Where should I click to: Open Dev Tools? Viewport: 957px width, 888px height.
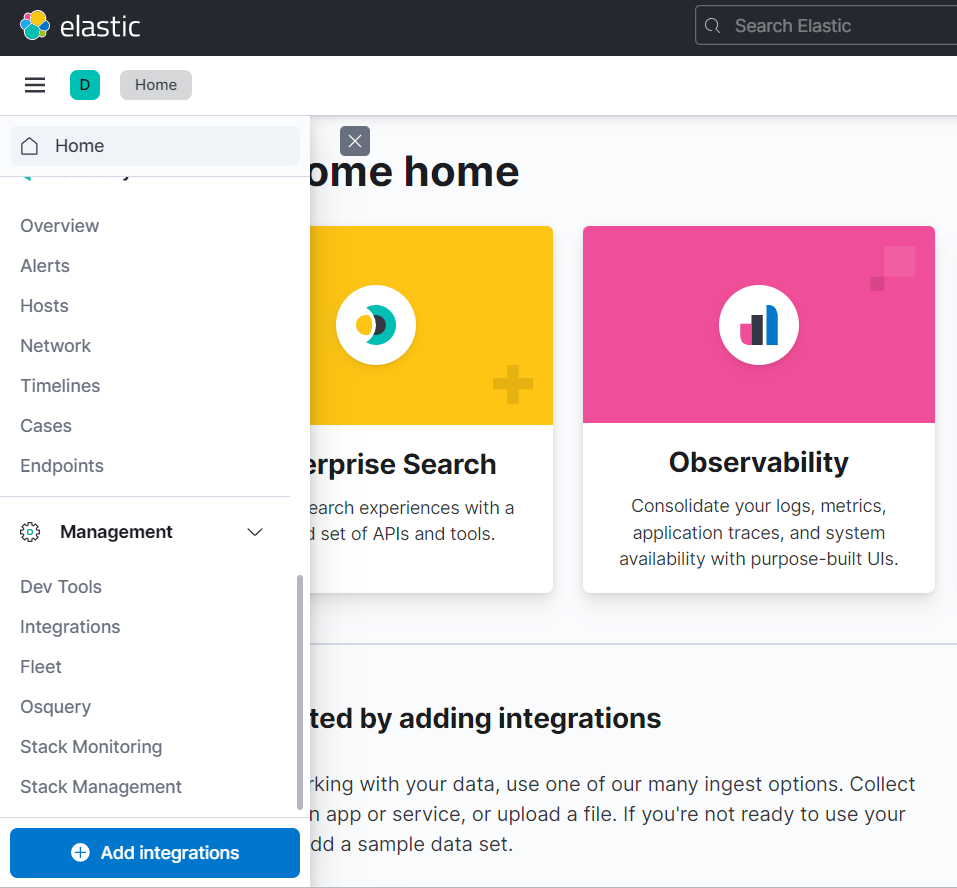click(60, 587)
